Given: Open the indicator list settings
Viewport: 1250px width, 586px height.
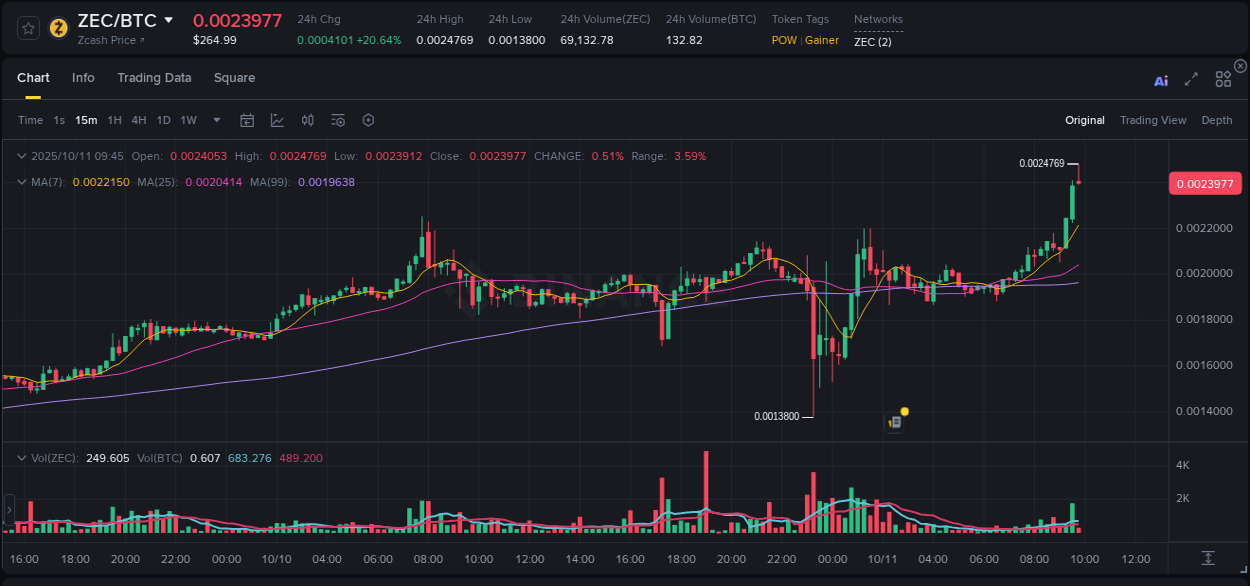Looking at the screenshot, I should 338,120.
